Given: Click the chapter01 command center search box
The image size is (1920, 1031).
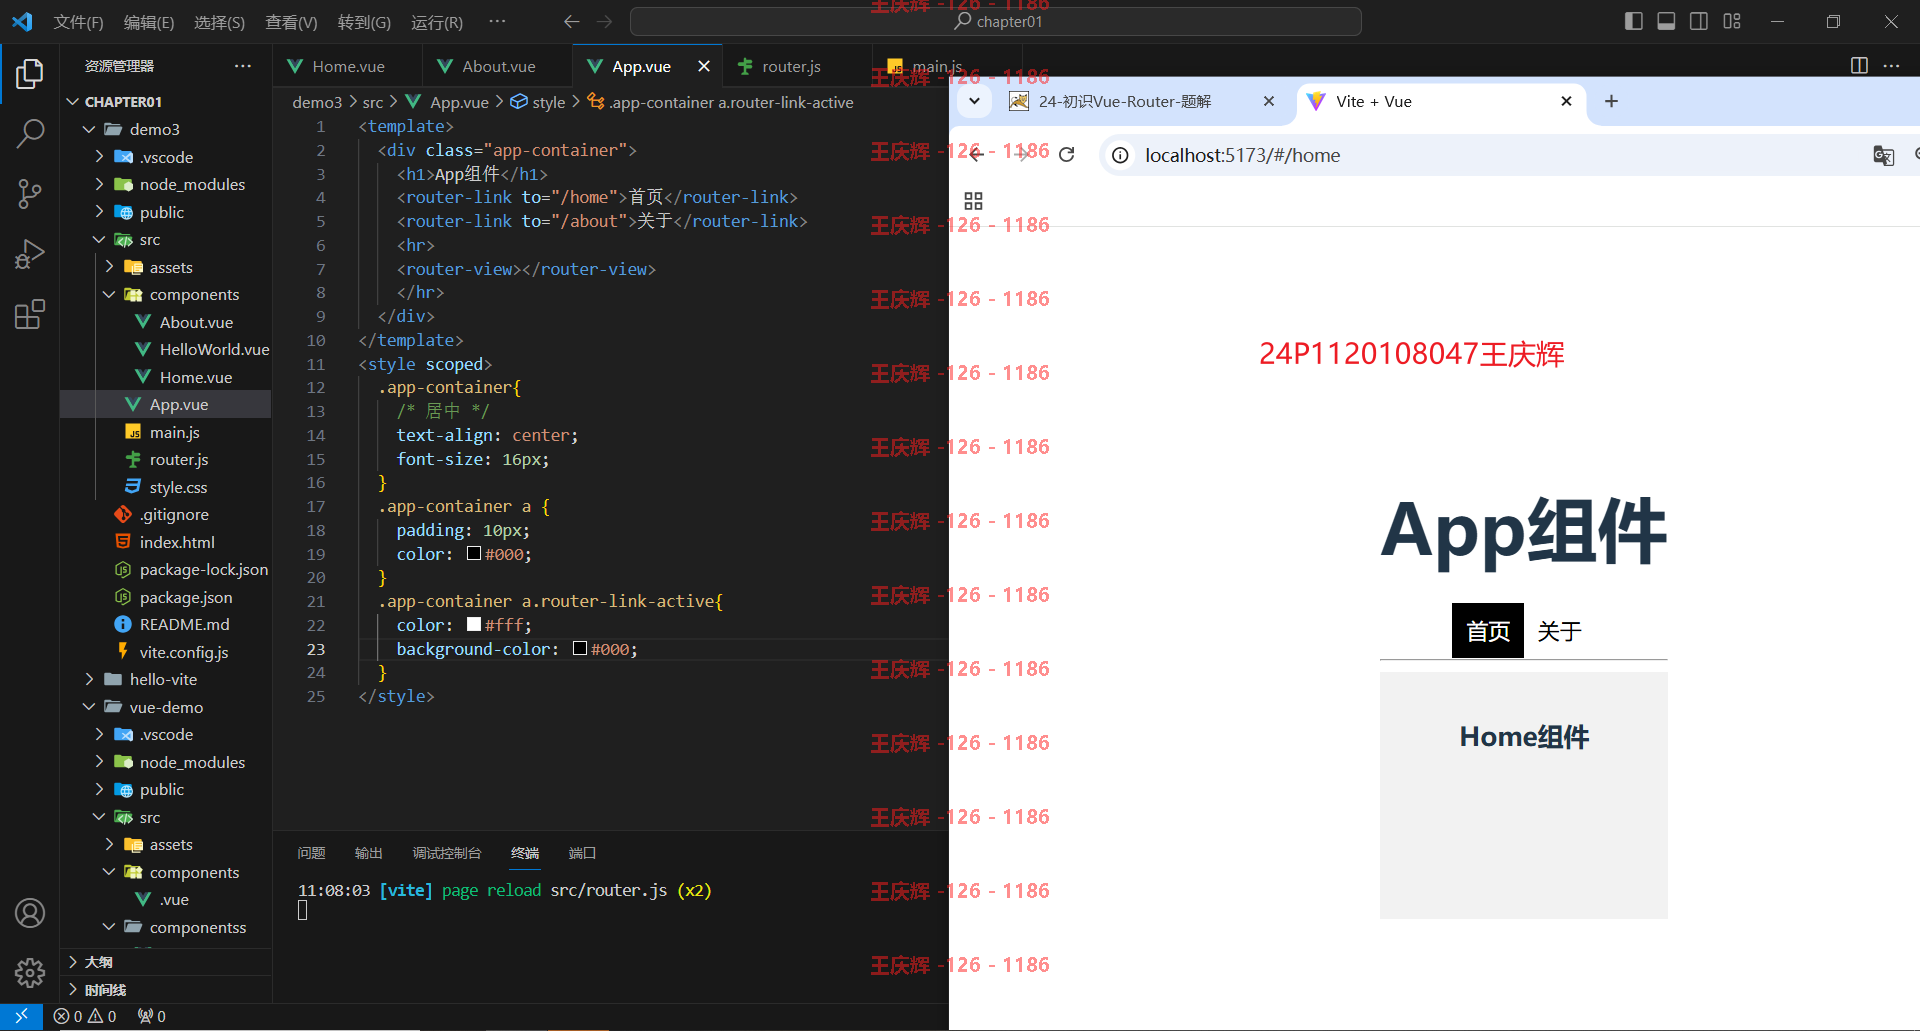Looking at the screenshot, I should [996, 21].
